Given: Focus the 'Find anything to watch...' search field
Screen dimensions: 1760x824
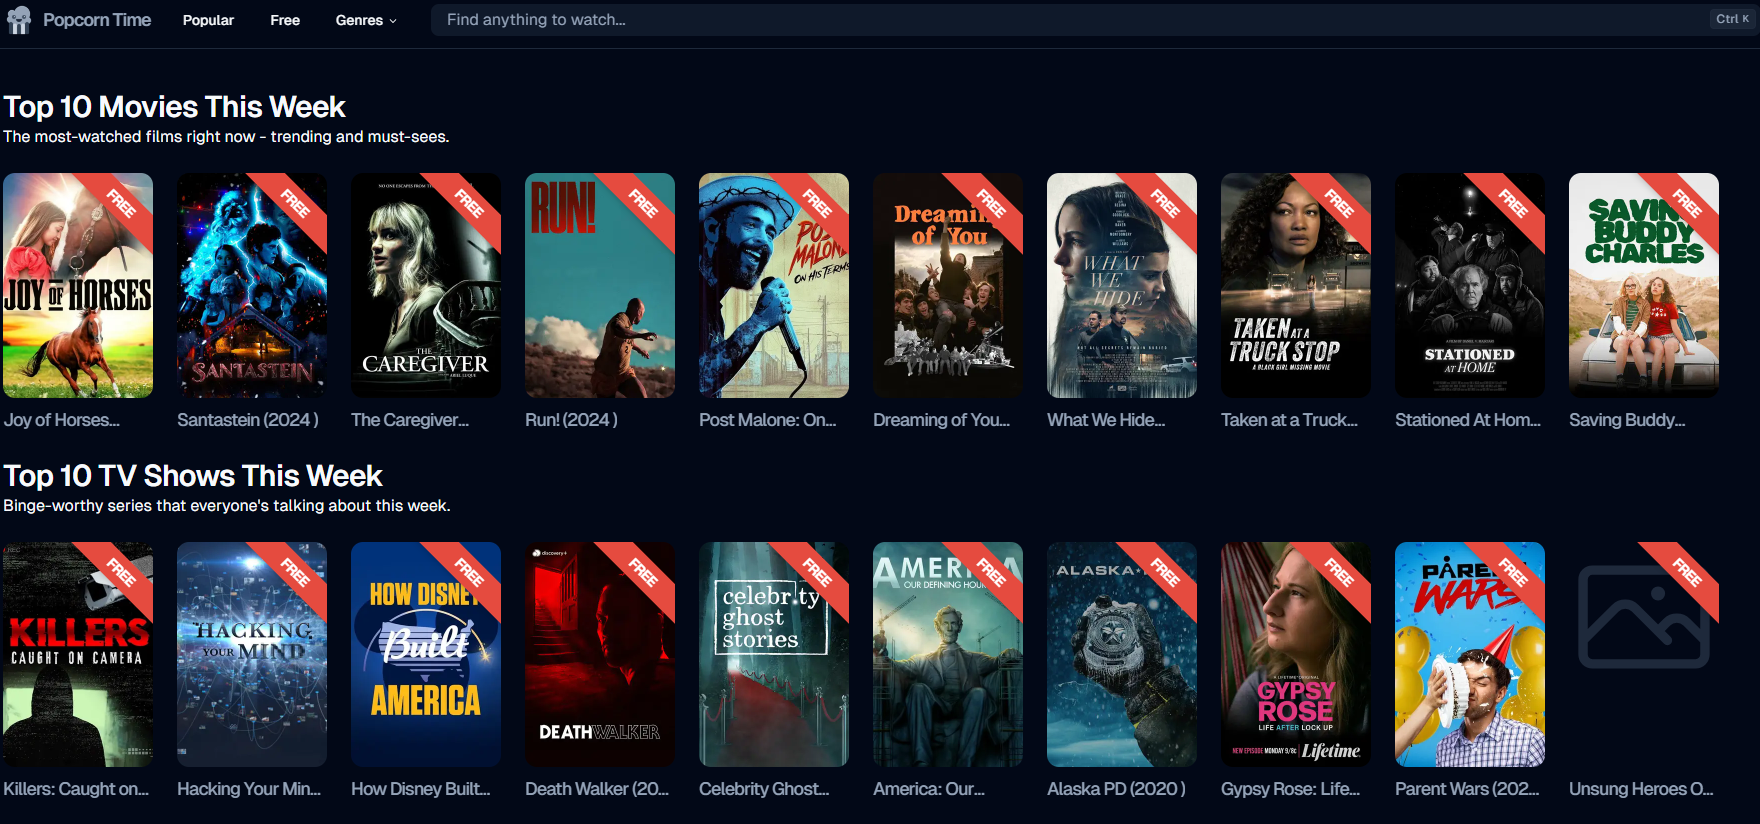Looking at the screenshot, I should click(x=1094, y=20).
